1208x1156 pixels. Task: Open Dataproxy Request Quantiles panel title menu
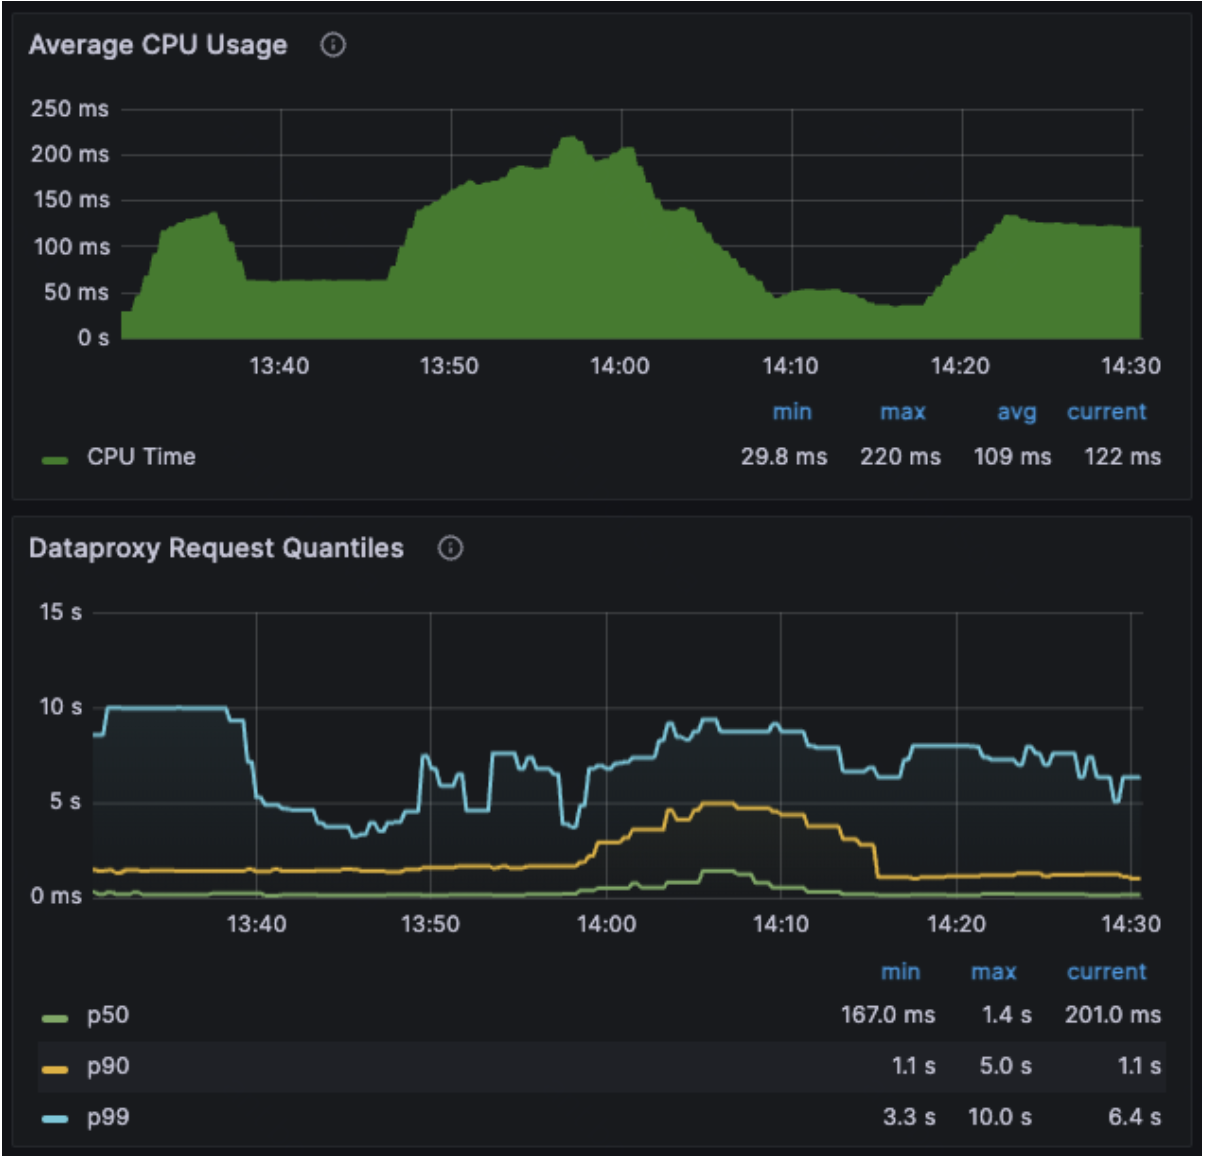(216, 548)
